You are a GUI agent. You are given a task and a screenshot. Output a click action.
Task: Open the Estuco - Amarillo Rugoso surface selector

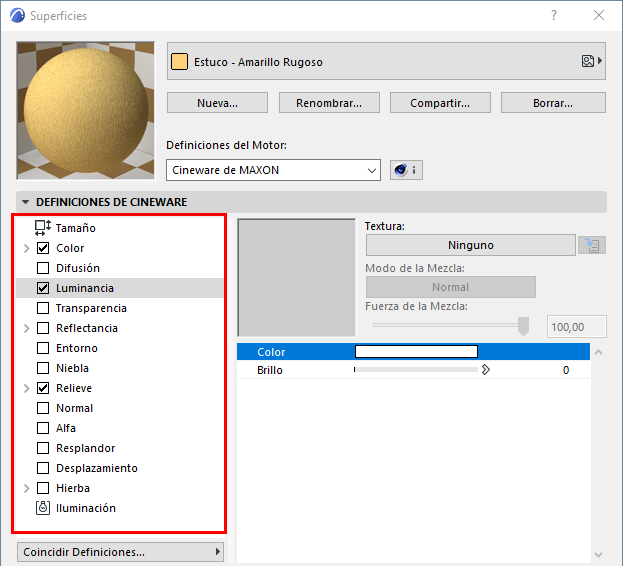(386, 61)
